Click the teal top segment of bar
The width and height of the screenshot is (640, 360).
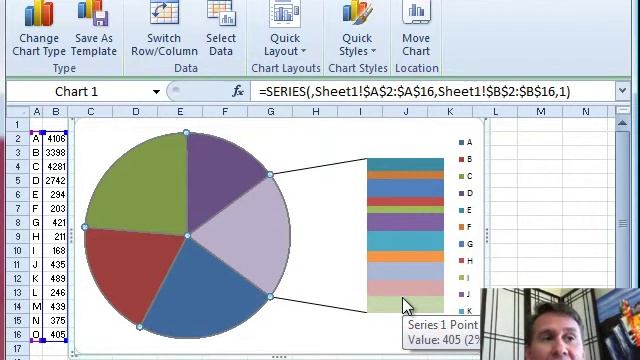[405, 164]
